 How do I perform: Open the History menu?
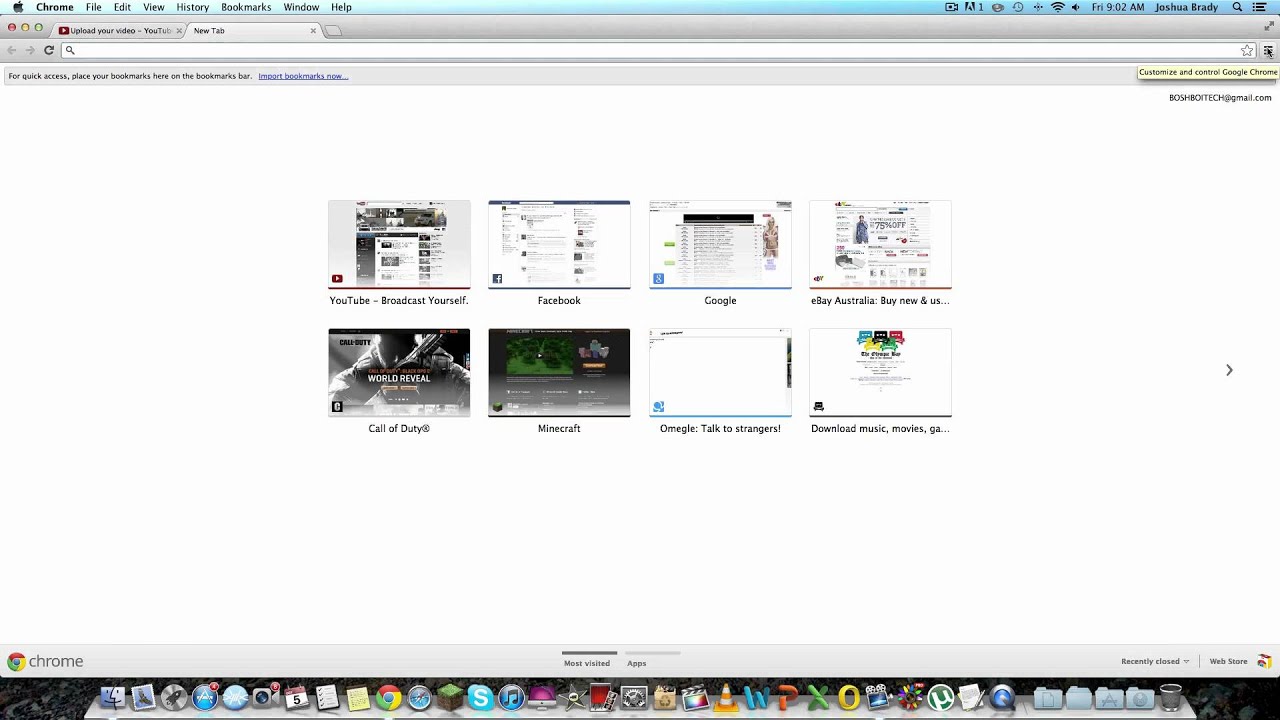(x=192, y=7)
